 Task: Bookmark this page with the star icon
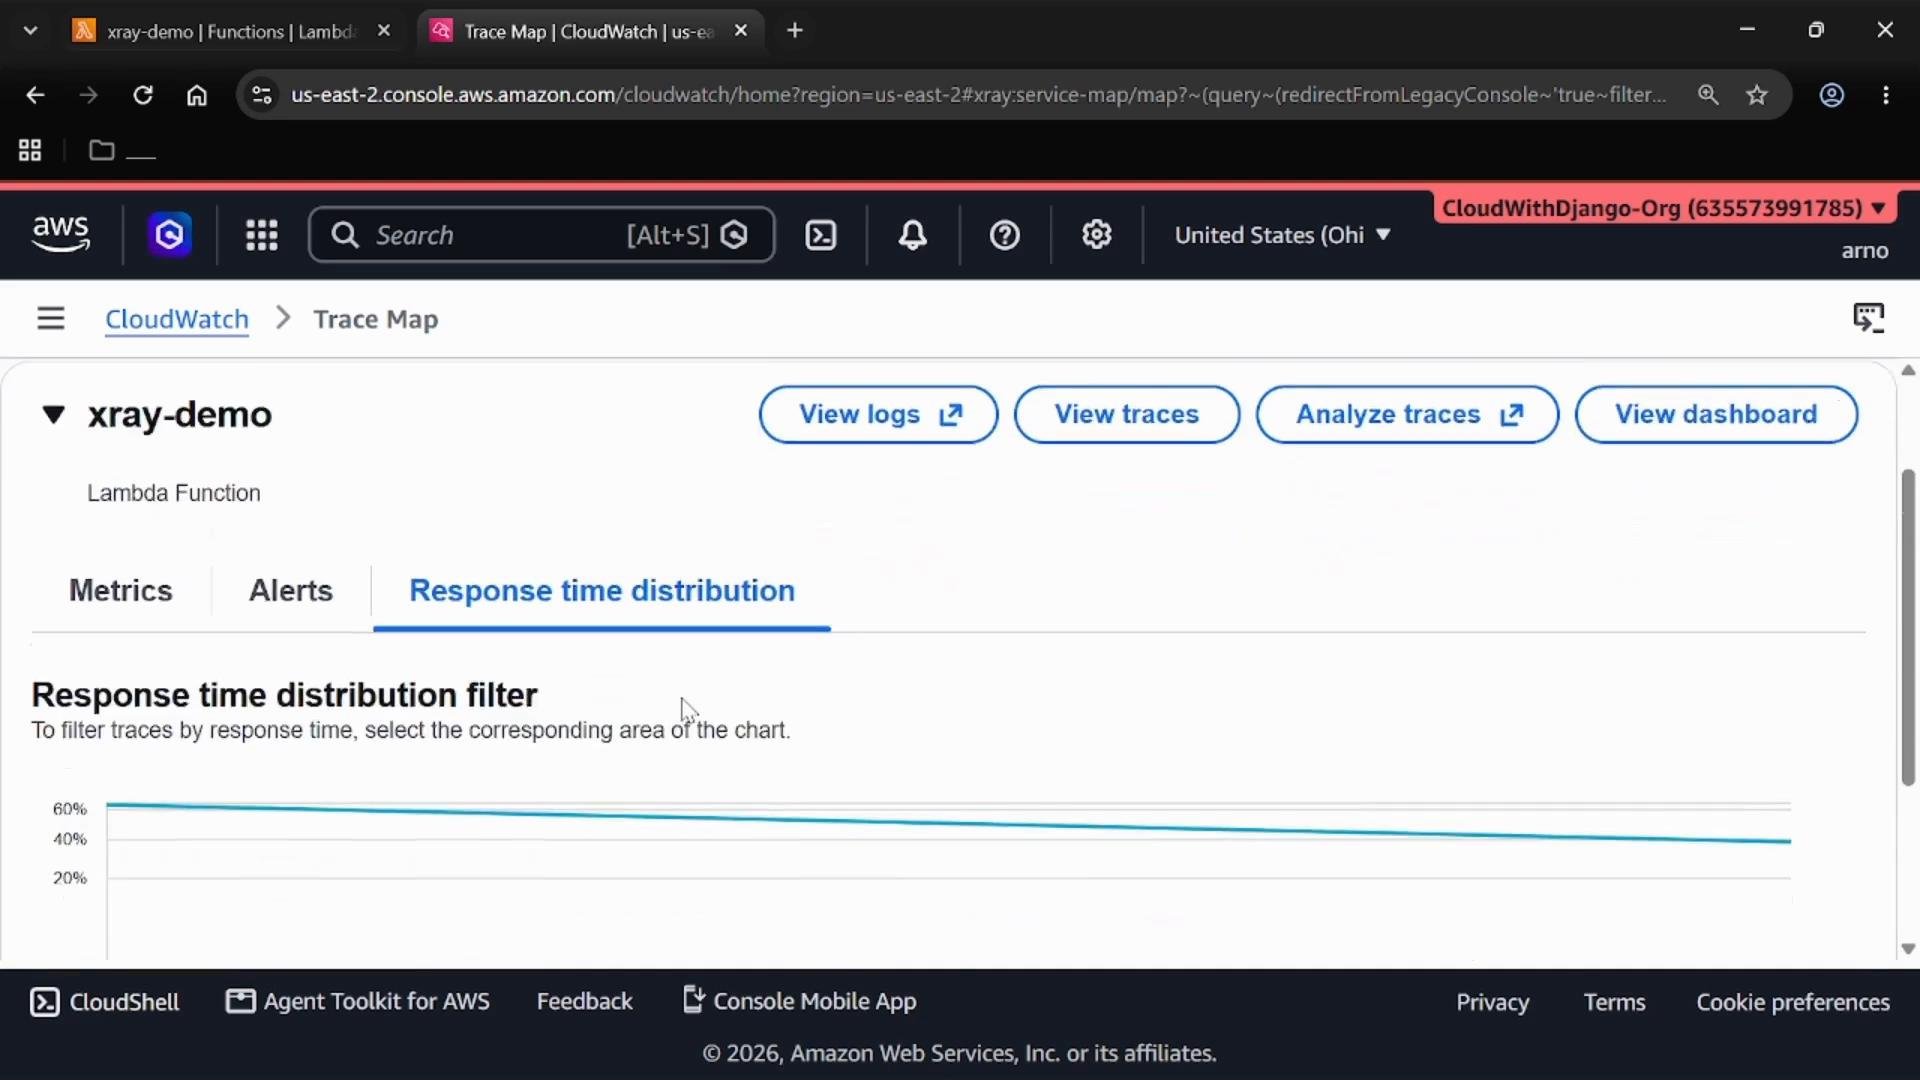point(1757,95)
